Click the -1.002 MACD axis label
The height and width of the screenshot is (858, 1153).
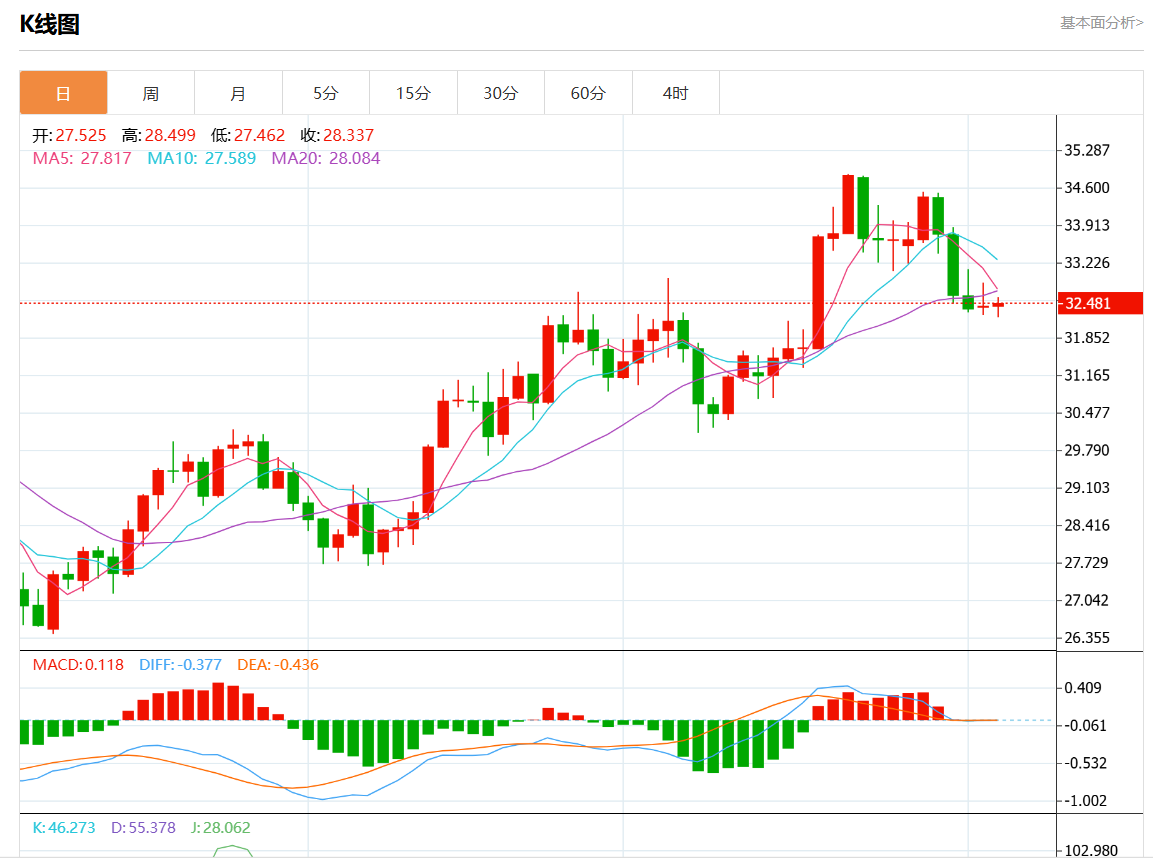(x=1085, y=801)
